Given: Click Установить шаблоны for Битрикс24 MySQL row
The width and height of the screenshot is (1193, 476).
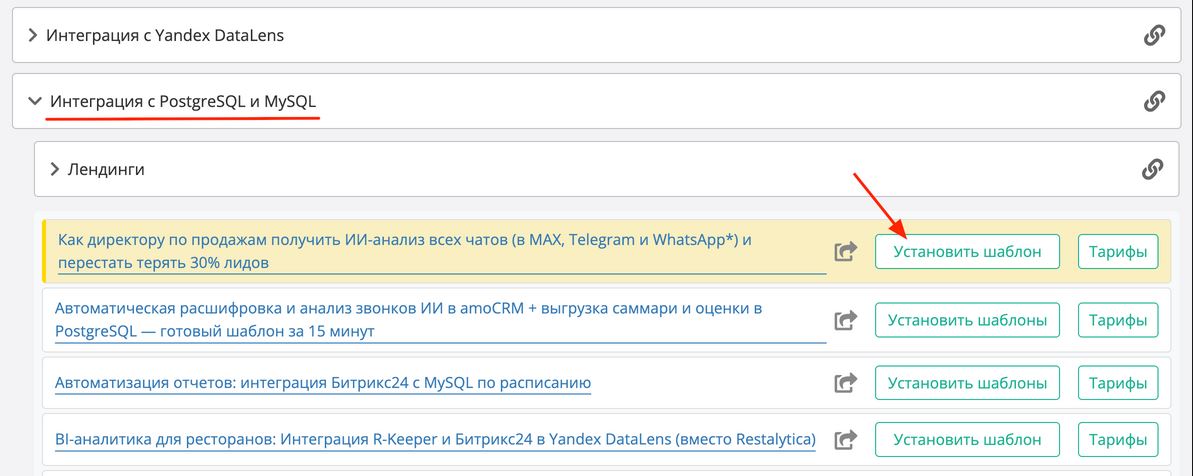Looking at the screenshot, I should pyautogui.click(x=967, y=383).
